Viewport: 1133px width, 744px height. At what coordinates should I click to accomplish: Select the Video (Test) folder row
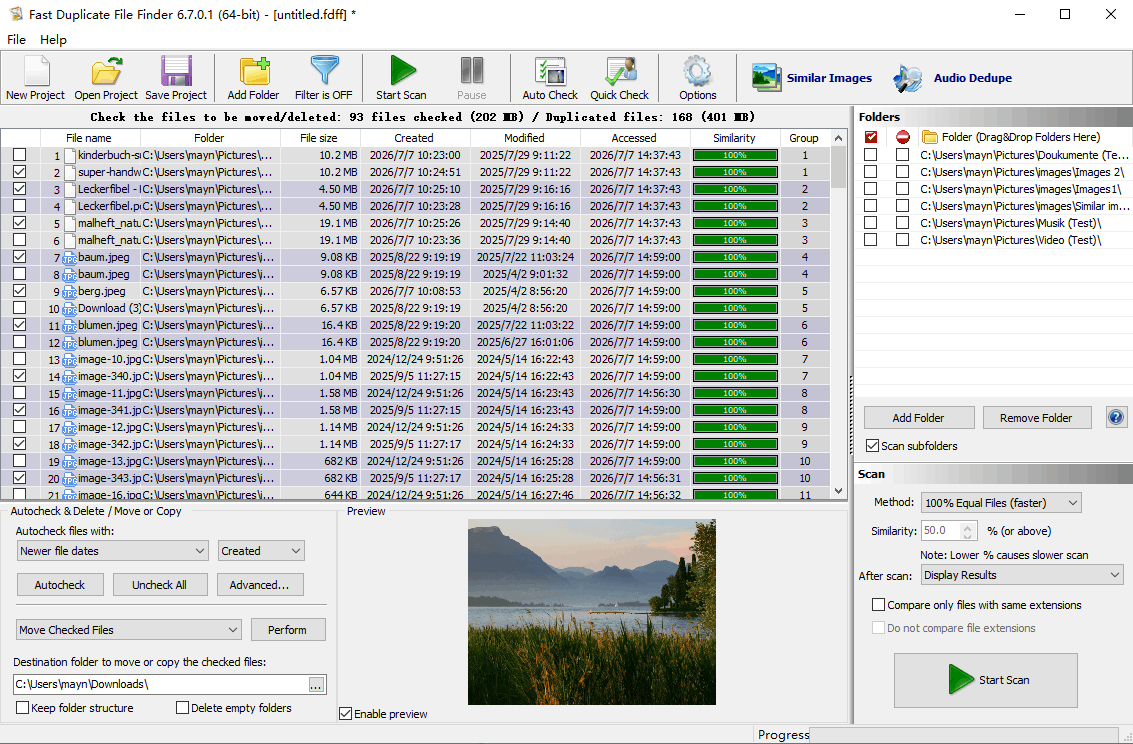[1010, 240]
